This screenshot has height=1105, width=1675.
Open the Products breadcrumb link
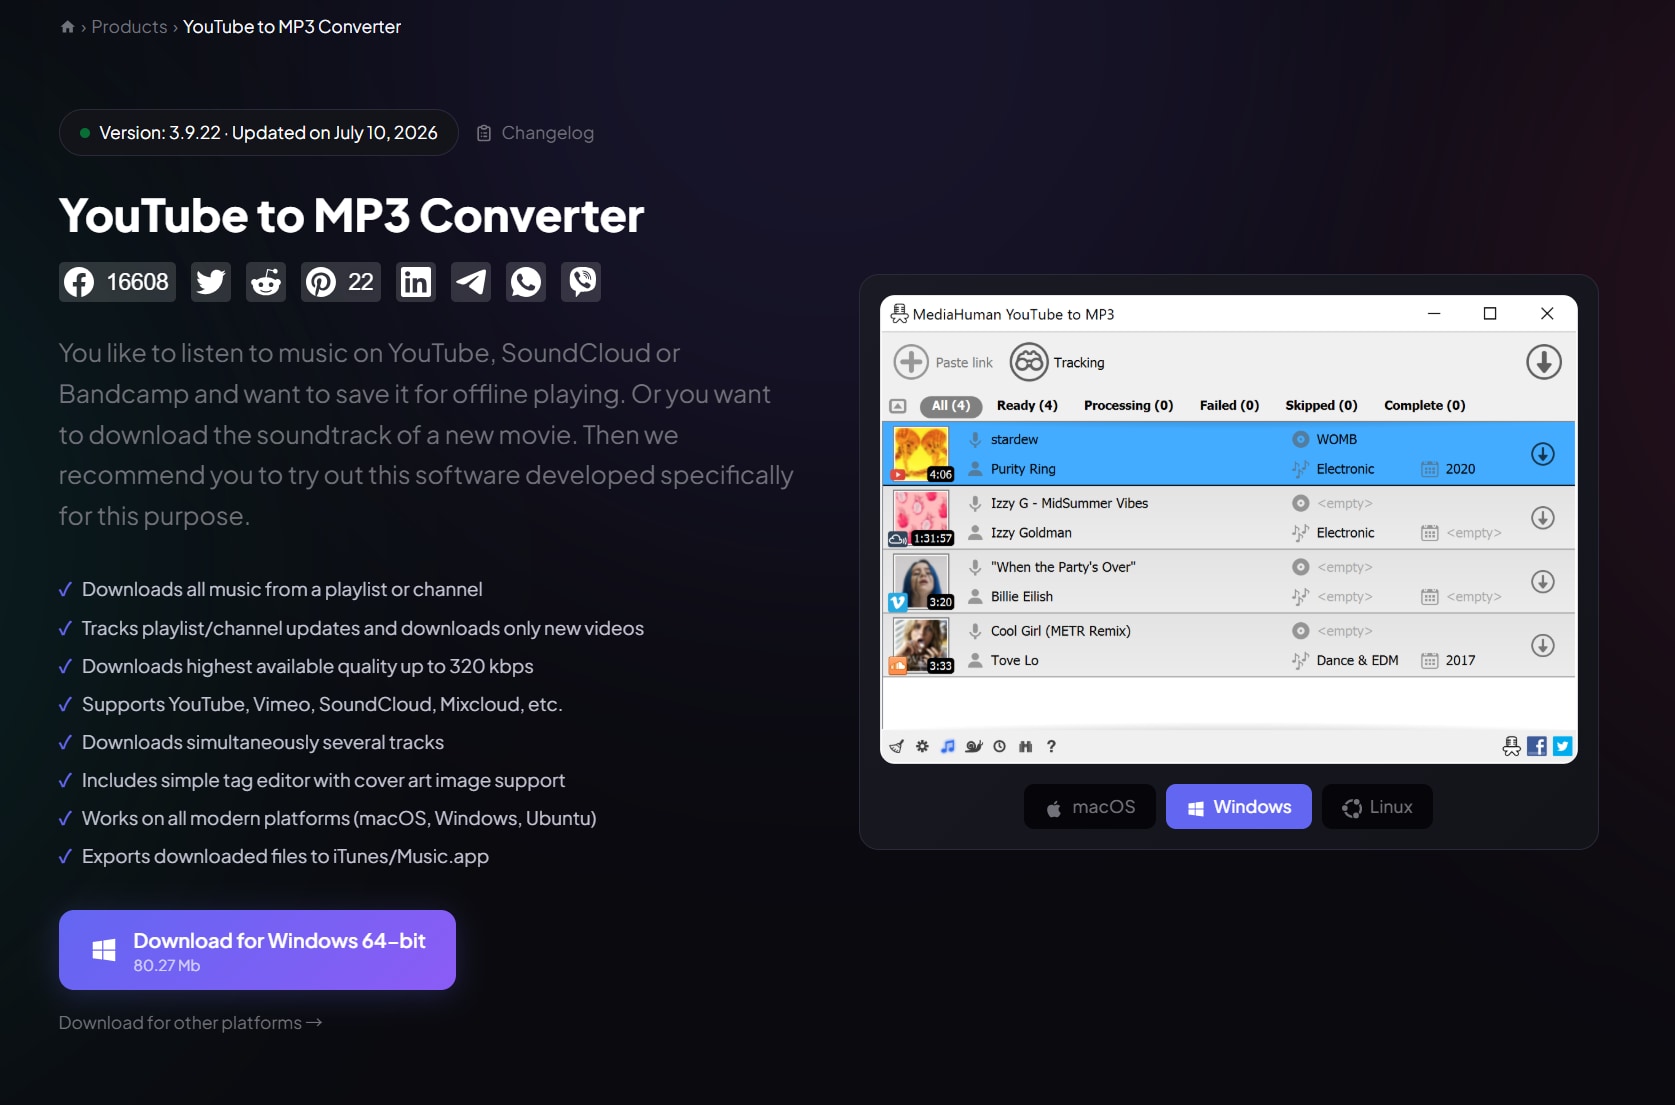point(129,27)
